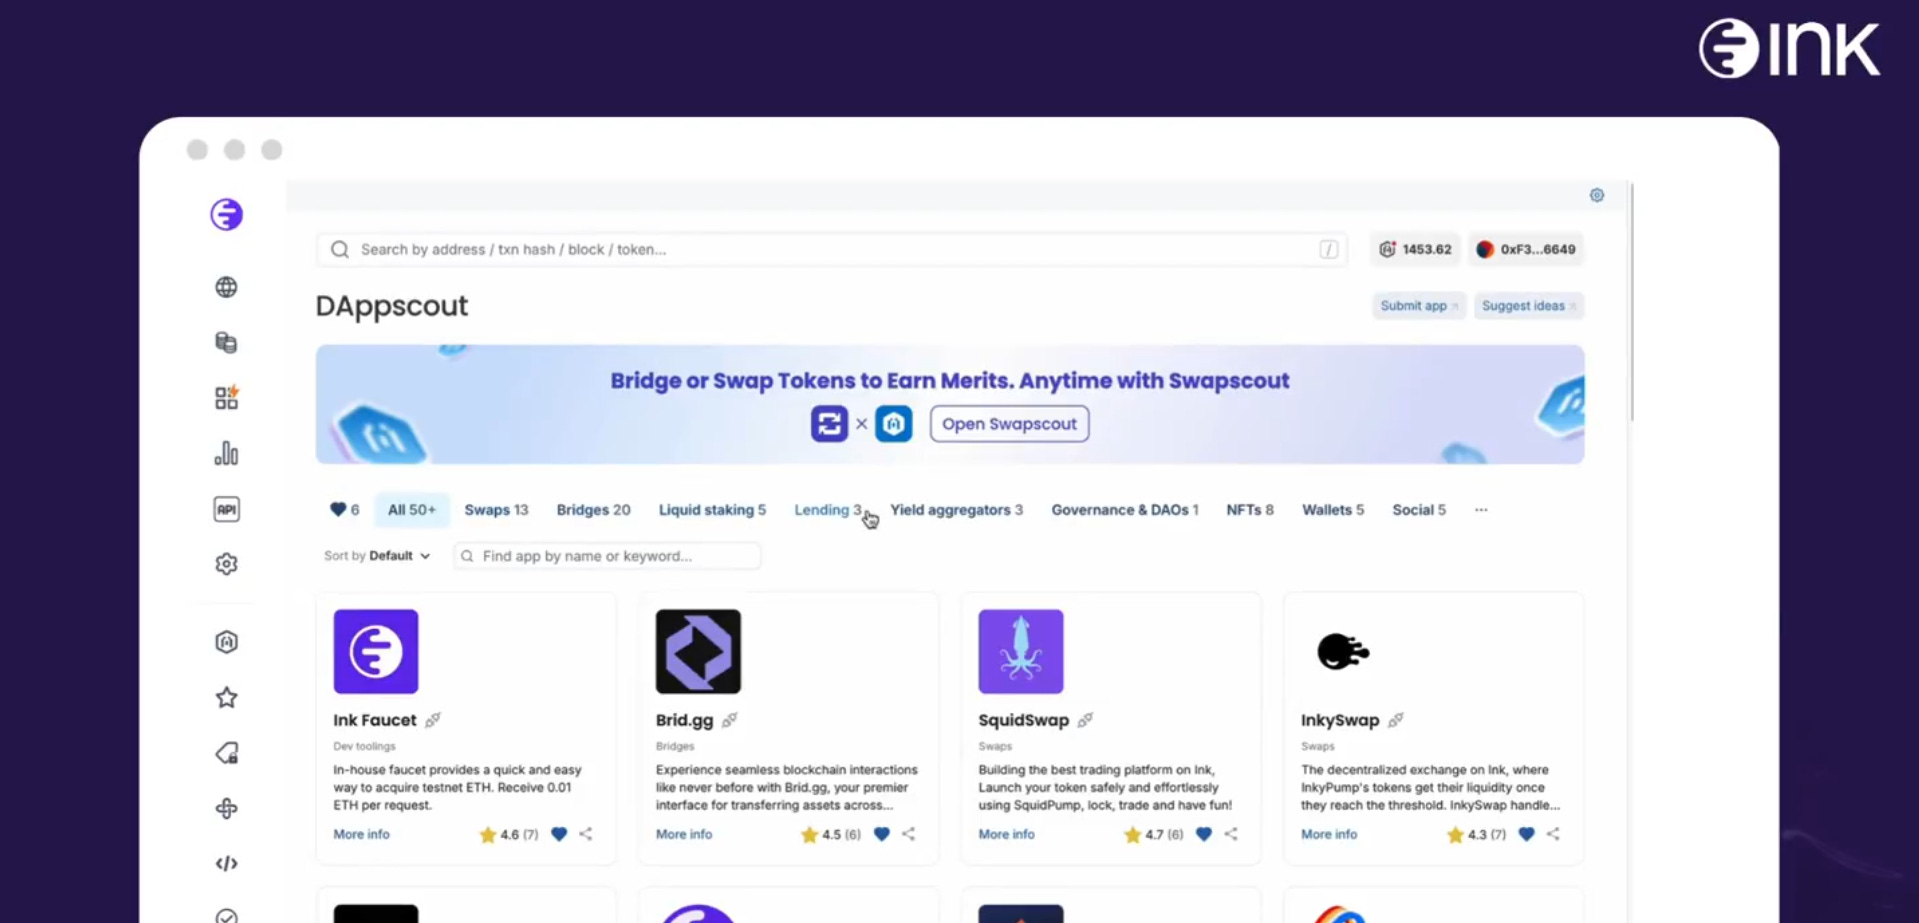Toggle favorite heart on Ink Faucet card
The width and height of the screenshot is (1919, 923).
click(x=559, y=834)
